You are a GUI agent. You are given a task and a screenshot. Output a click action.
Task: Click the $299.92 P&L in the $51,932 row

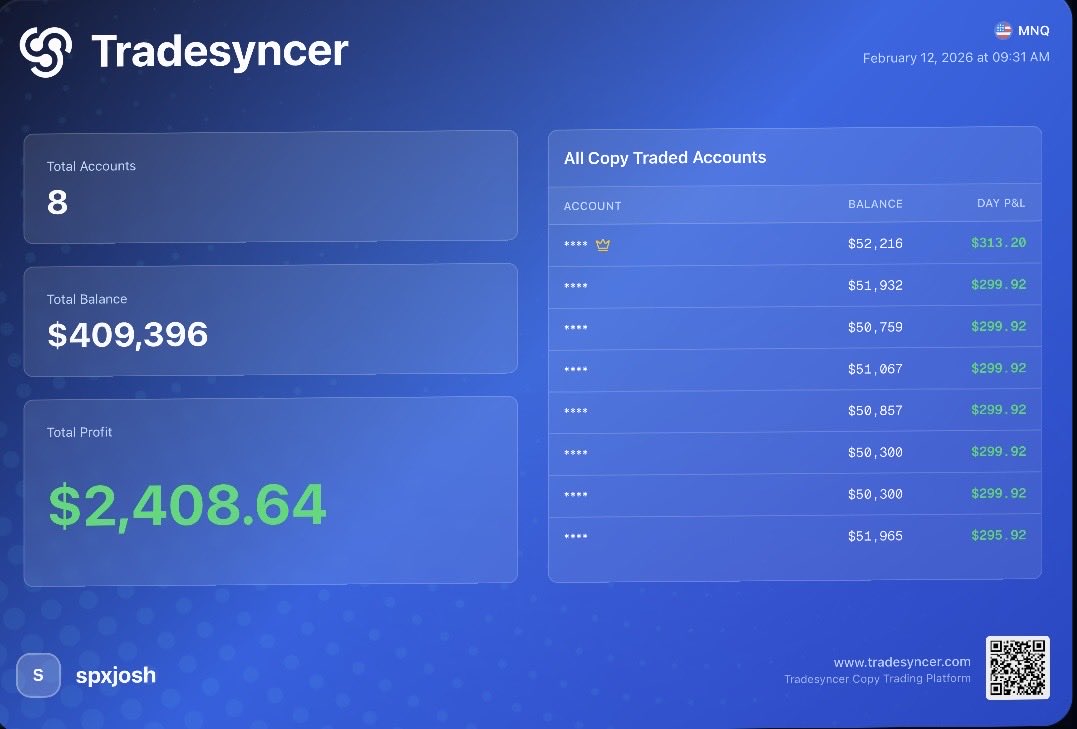point(999,284)
